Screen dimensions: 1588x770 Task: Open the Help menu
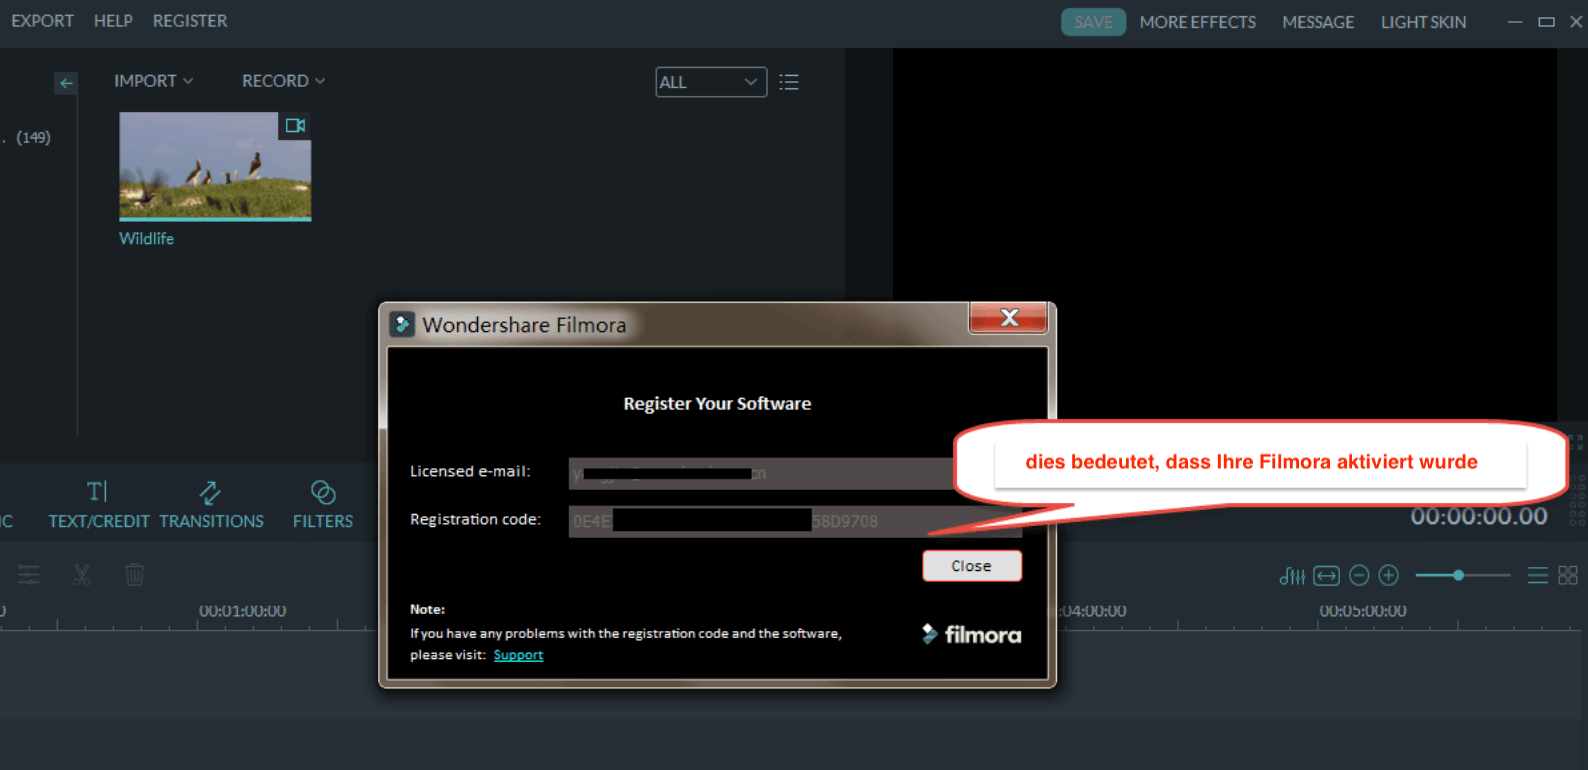click(x=113, y=21)
